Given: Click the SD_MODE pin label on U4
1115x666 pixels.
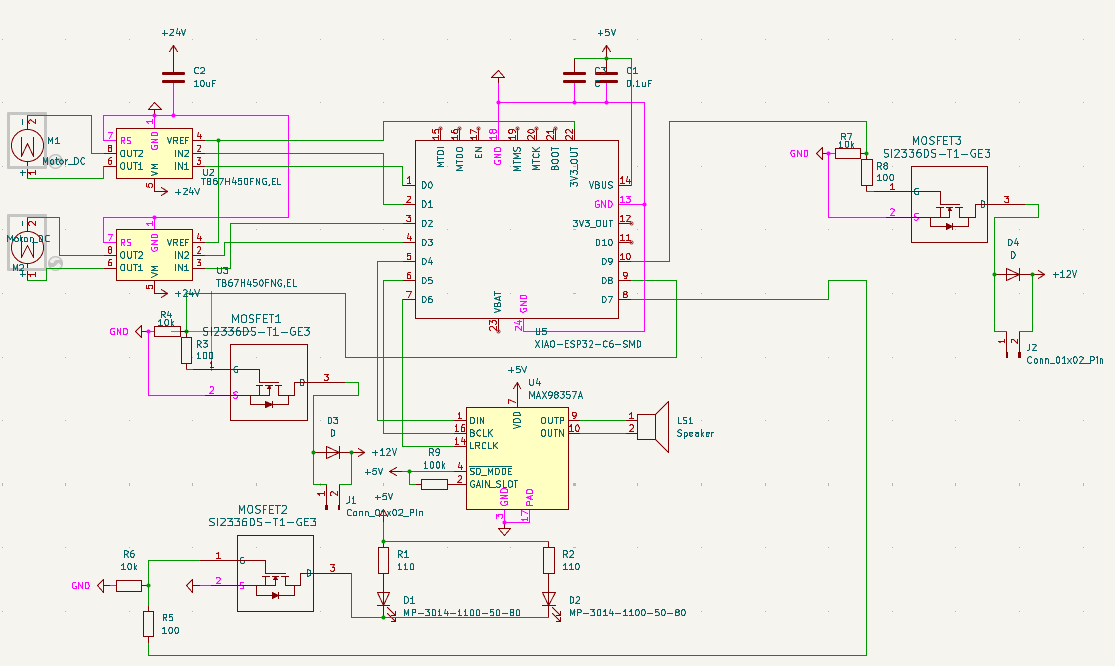Looking at the screenshot, I should (491, 472).
